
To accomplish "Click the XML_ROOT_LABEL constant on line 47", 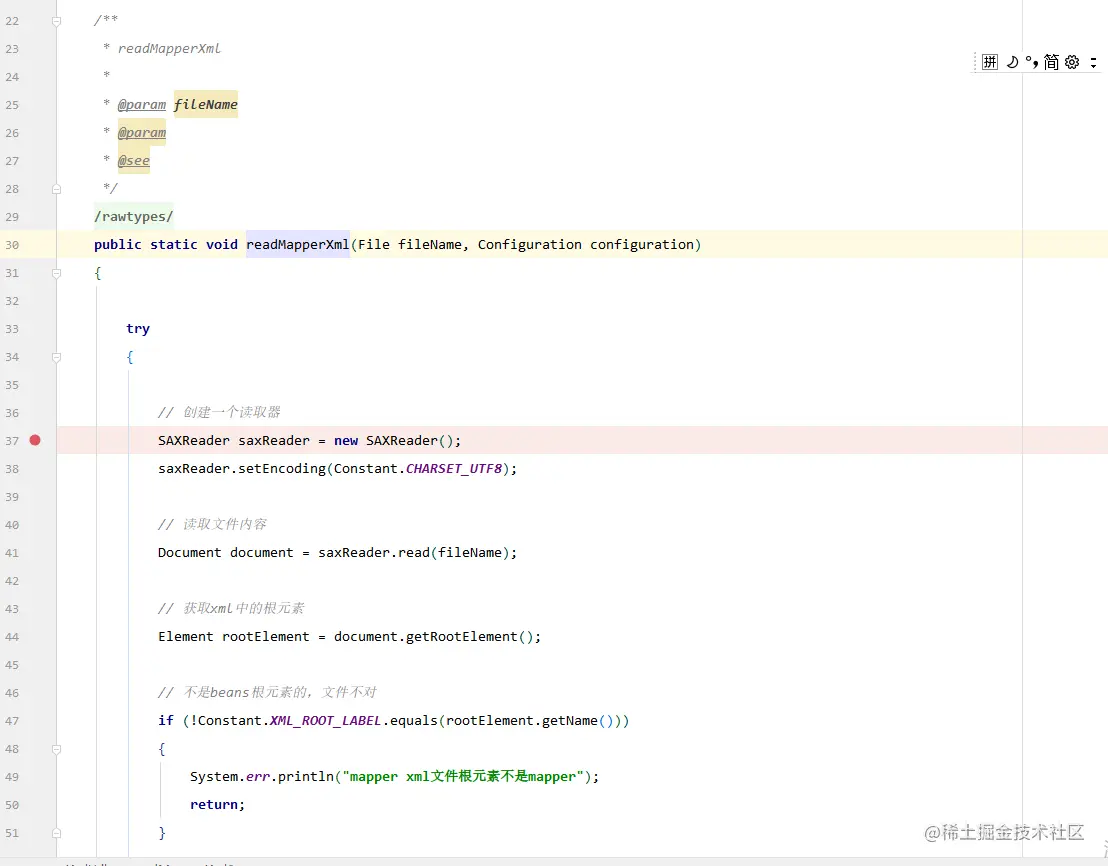I will point(326,720).
